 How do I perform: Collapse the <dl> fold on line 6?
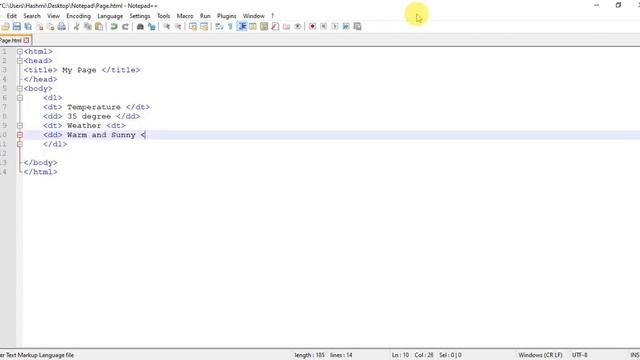point(20,98)
